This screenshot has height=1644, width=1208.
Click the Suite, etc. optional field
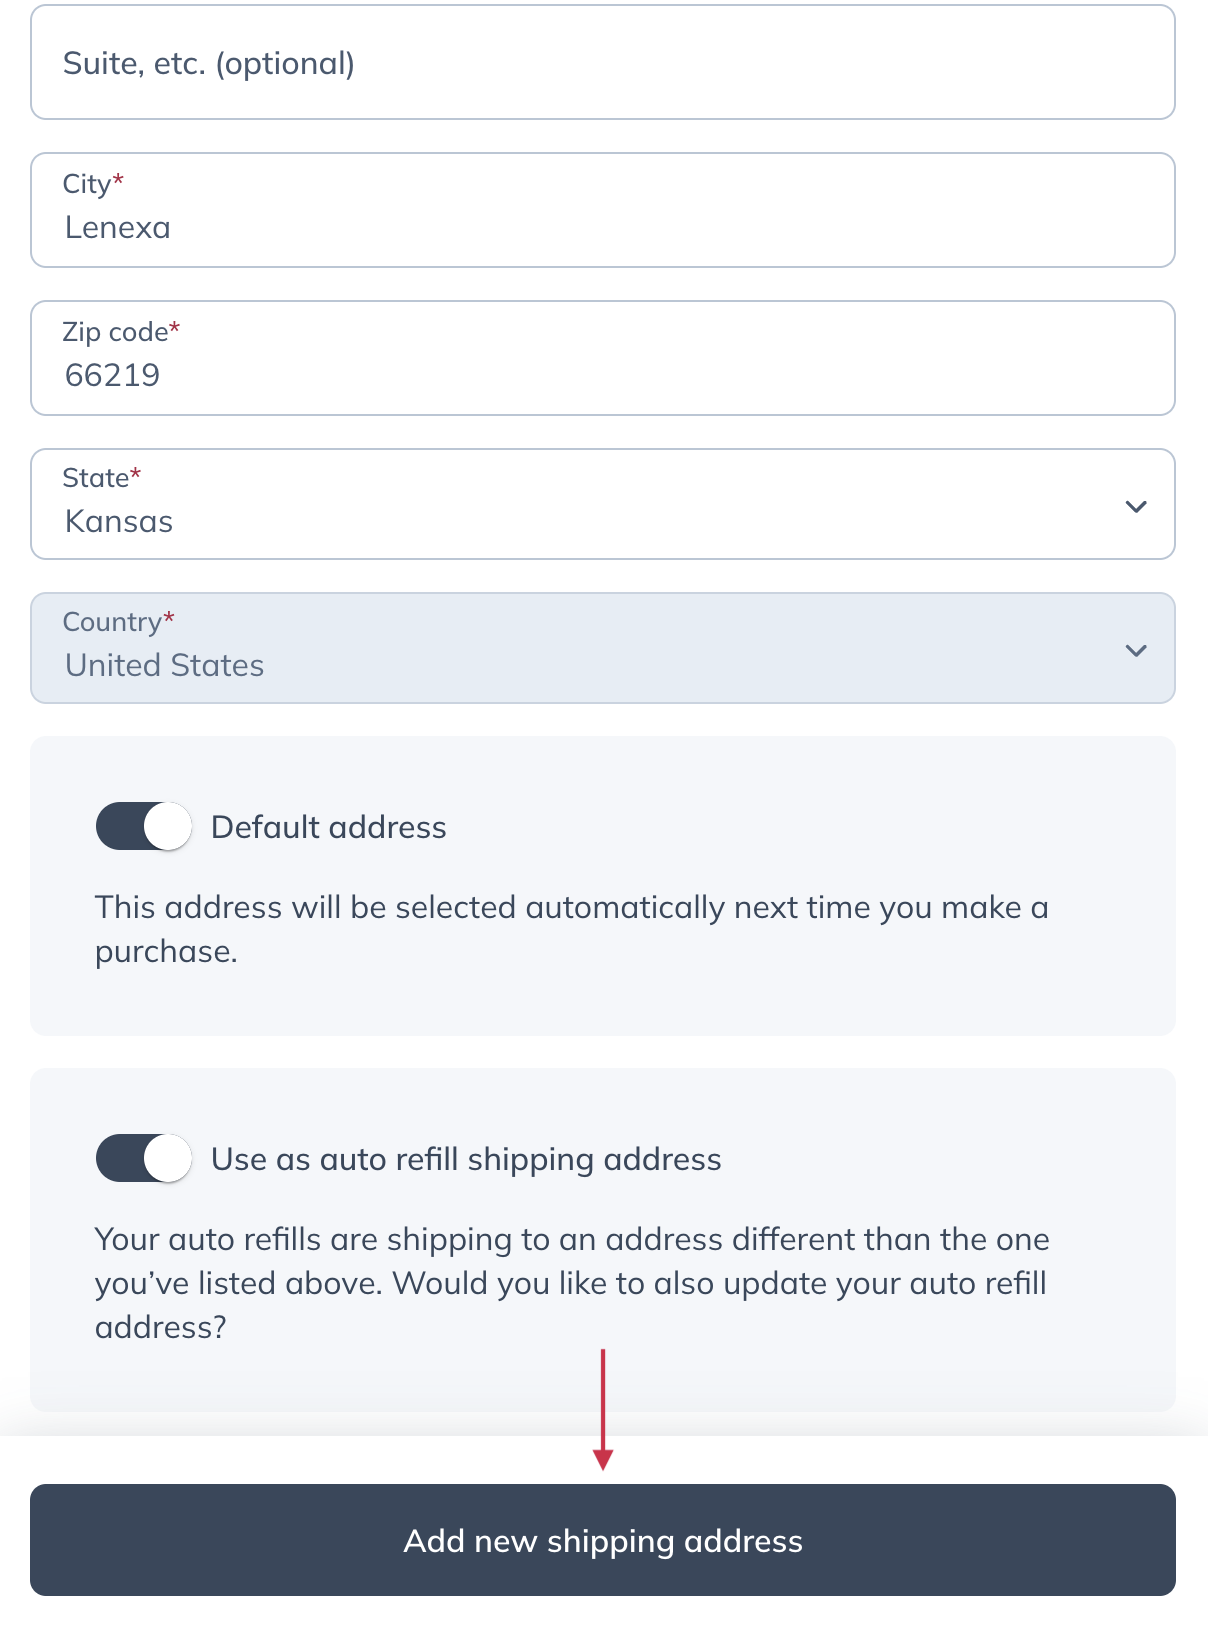pos(600,62)
